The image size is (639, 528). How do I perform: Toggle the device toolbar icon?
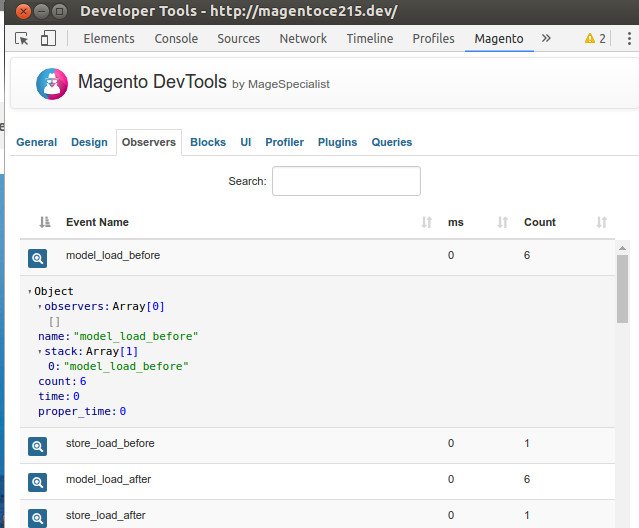tap(48, 39)
